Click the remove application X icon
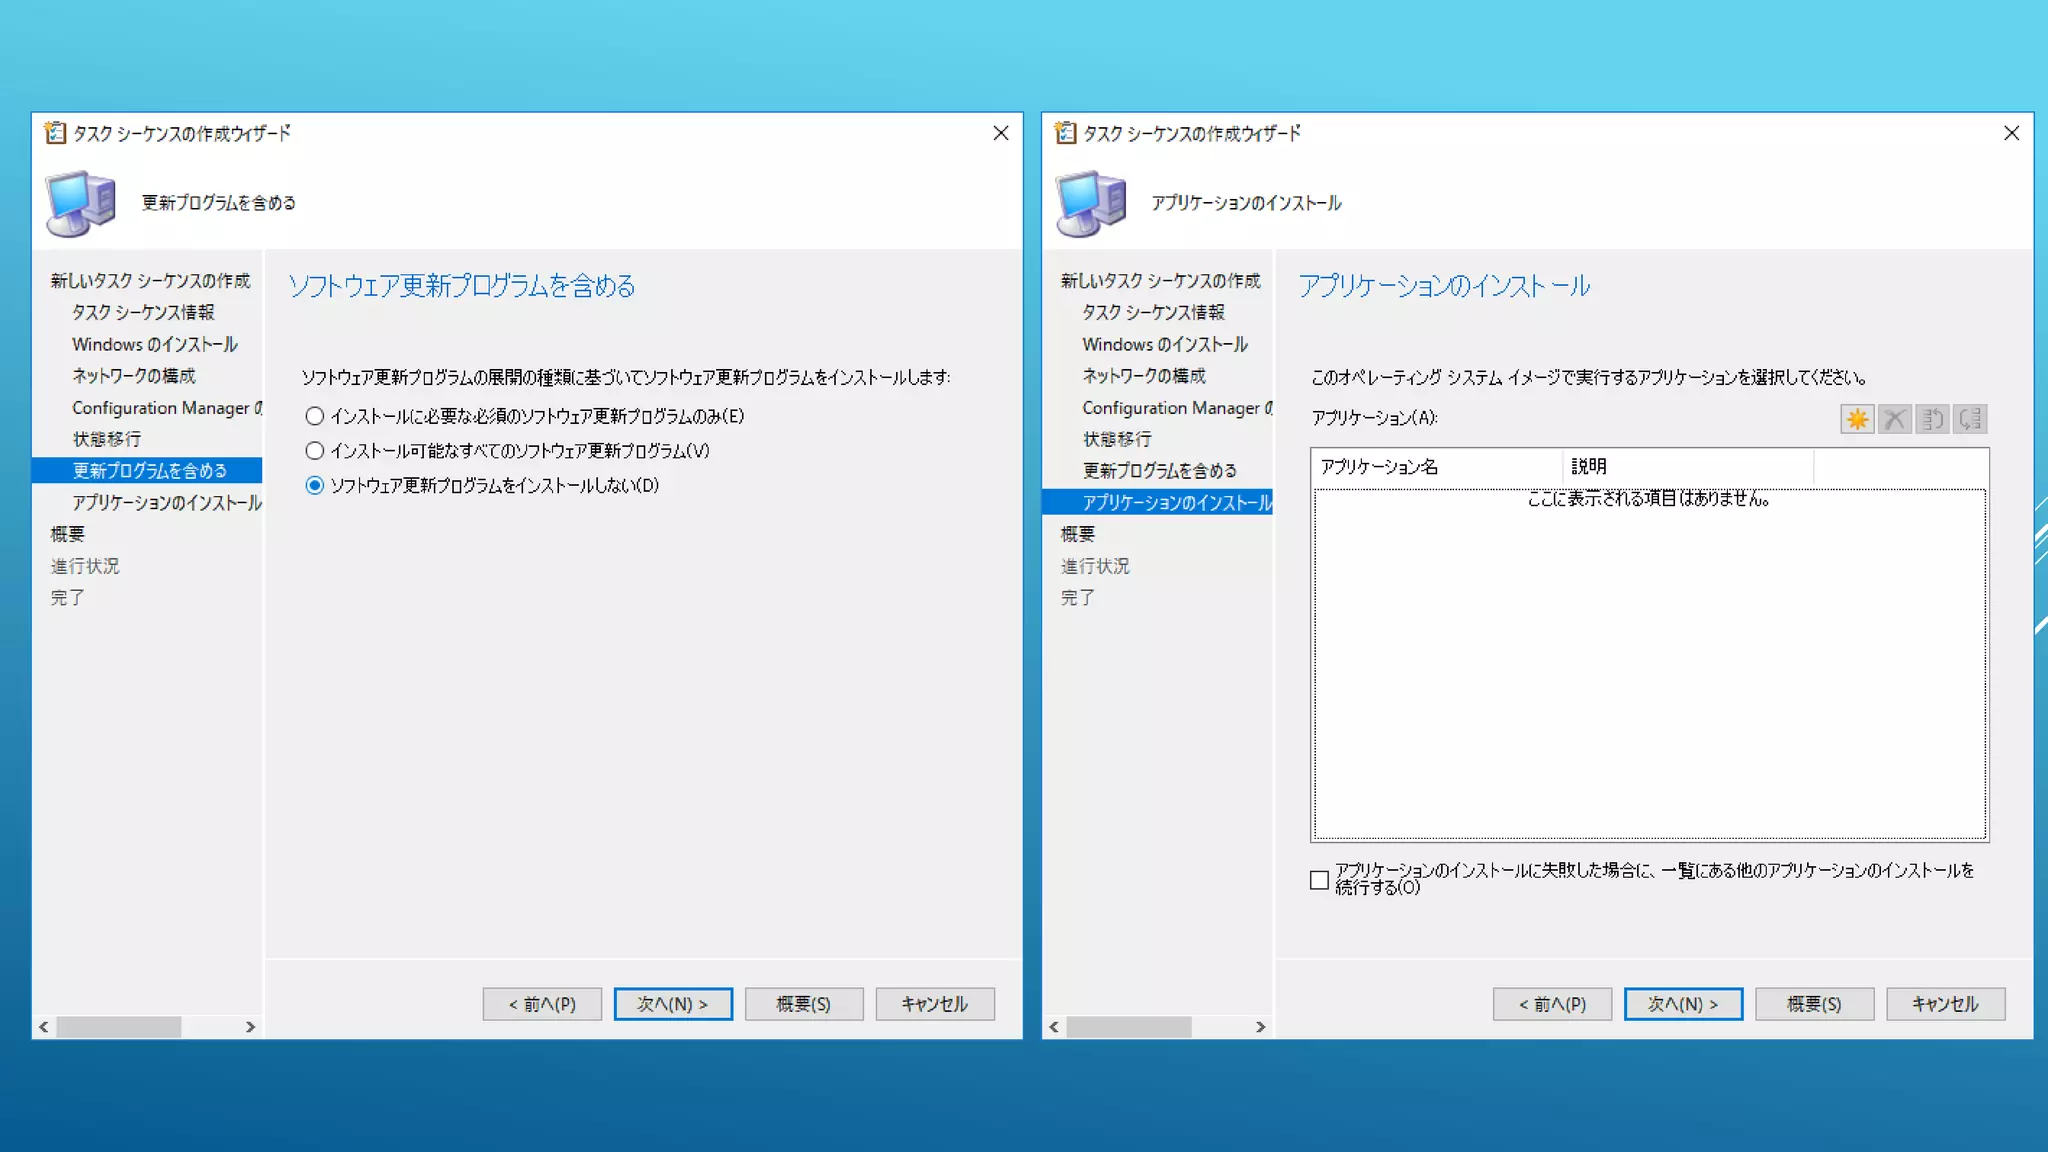This screenshot has width=2048, height=1152. tap(1894, 419)
